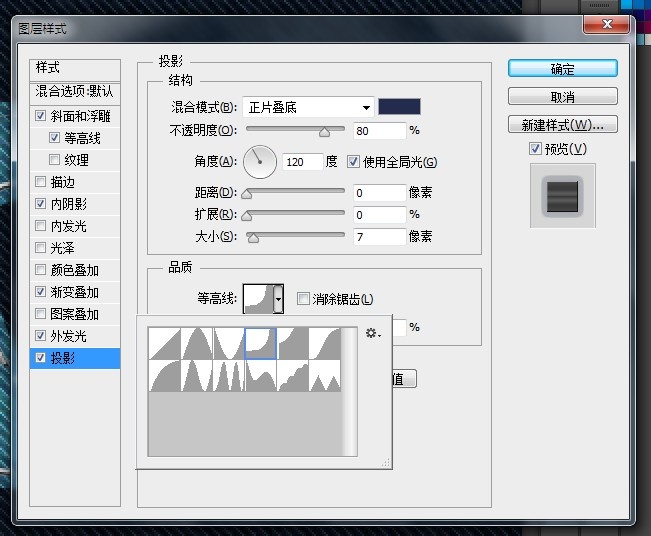Click the 新建样式 button

[x=562, y=125]
